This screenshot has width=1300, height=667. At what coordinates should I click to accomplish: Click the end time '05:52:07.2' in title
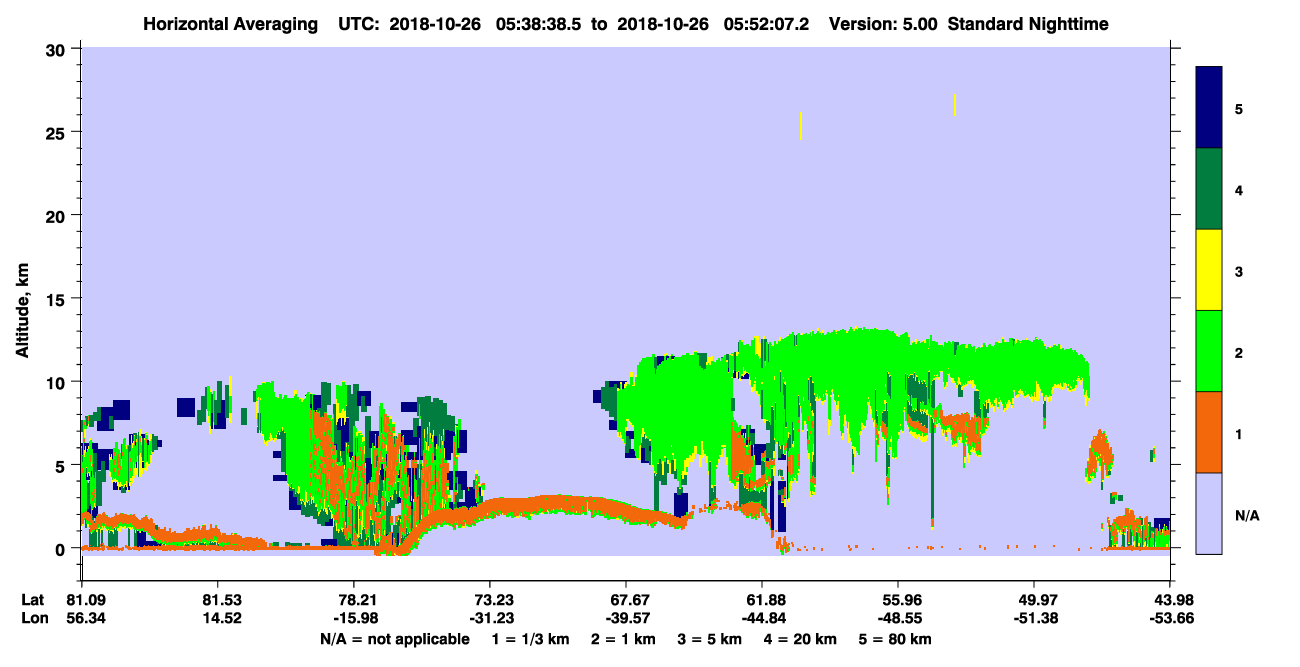click(x=768, y=24)
